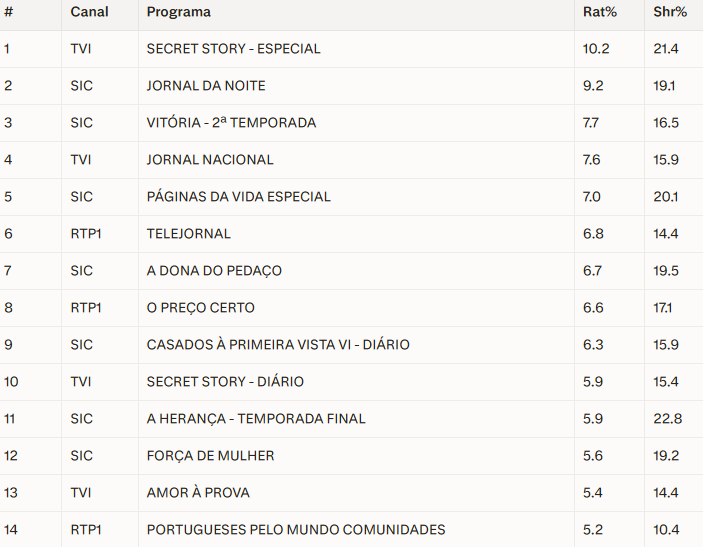
Task: Click VITÓRIA - 2ª TEMPORADA row title
Action: click(x=231, y=123)
